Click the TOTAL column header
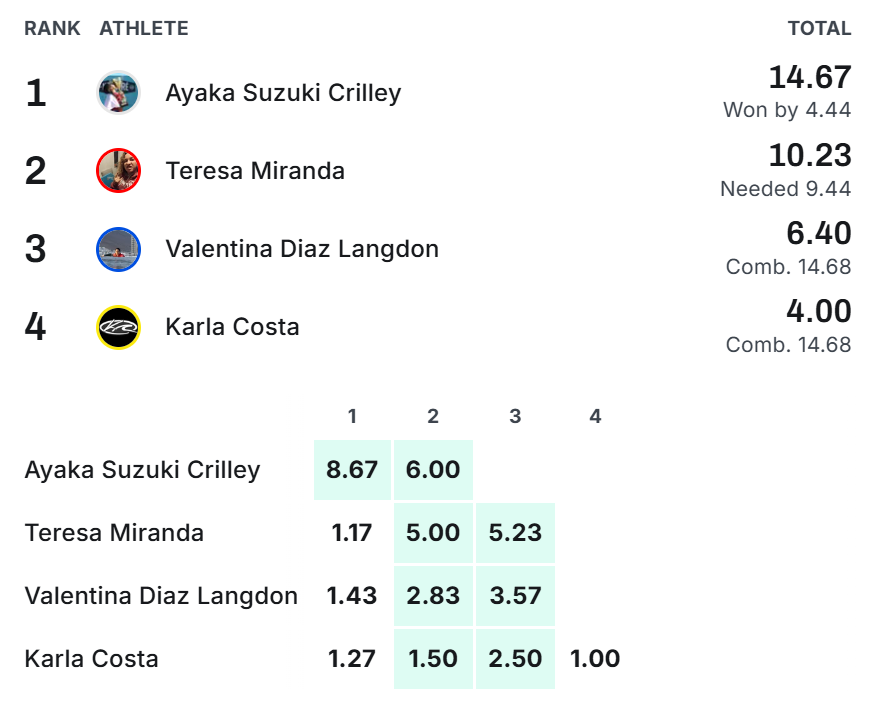874x721 pixels. pyautogui.click(x=819, y=28)
